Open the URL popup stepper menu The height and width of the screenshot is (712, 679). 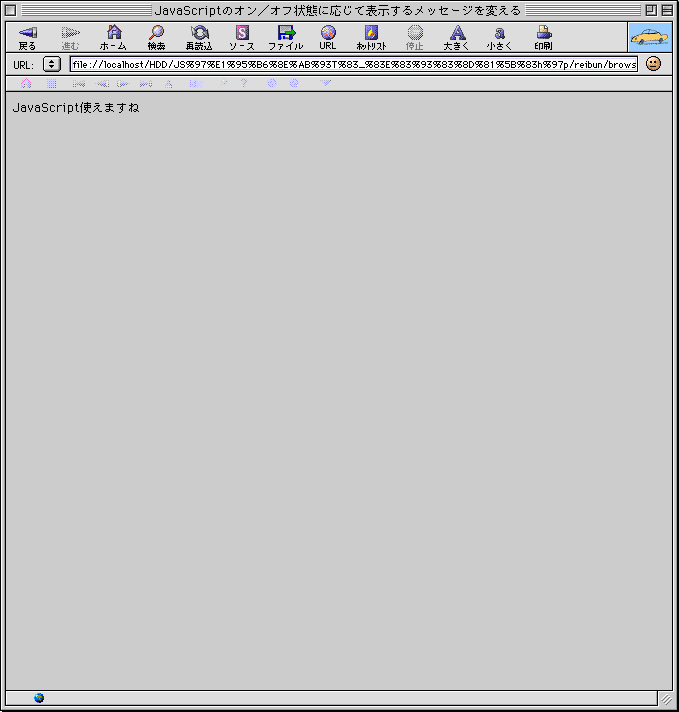[x=52, y=64]
